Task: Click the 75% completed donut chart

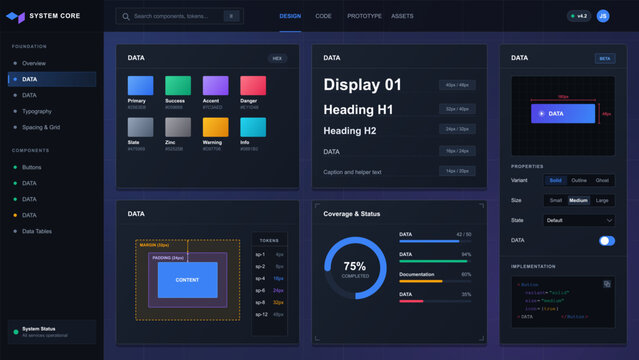Action: click(x=355, y=268)
